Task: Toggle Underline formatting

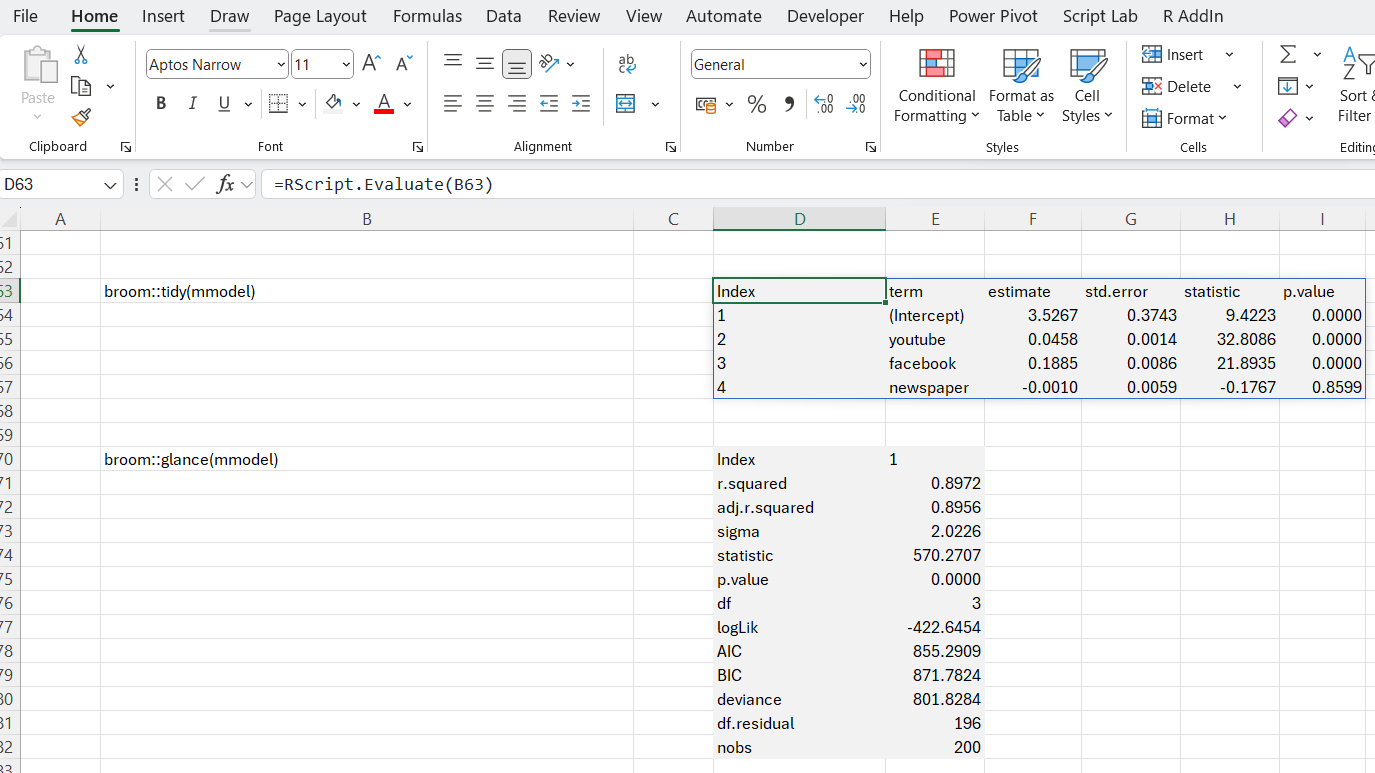Action: click(x=223, y=103)
